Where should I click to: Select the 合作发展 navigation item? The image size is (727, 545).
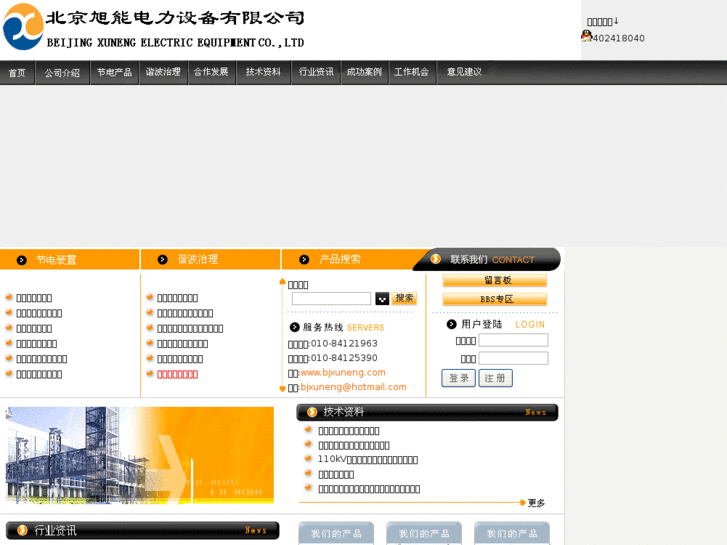(211, 72)
